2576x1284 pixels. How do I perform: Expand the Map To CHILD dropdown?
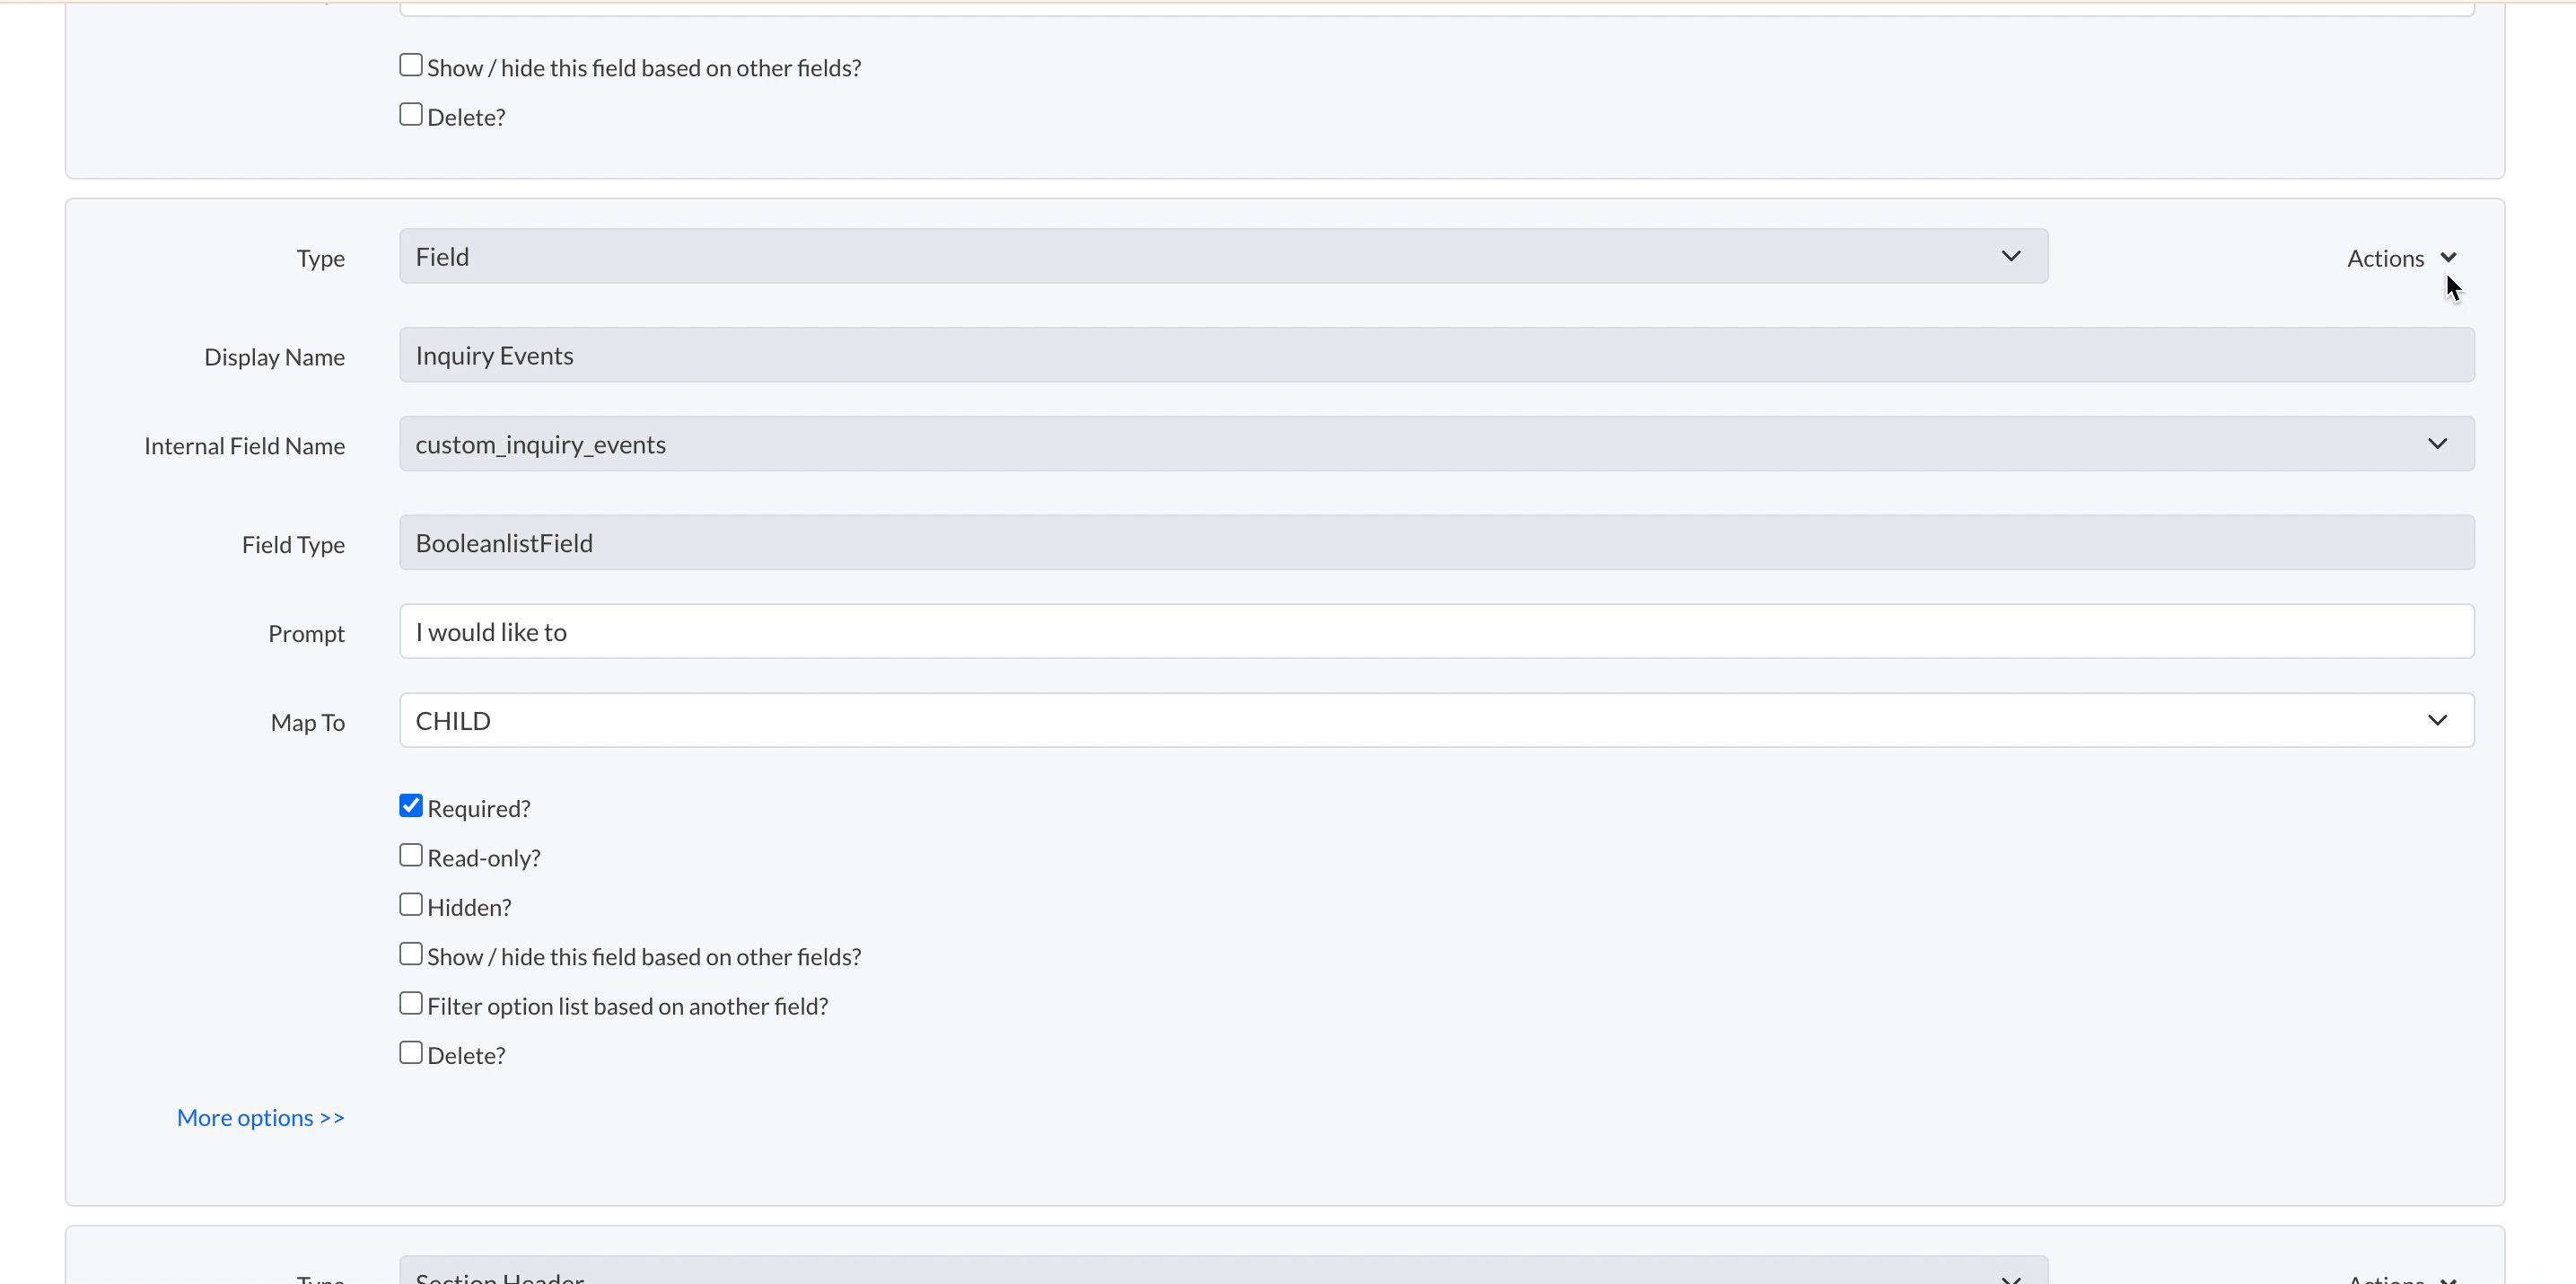click(2438, 720)
